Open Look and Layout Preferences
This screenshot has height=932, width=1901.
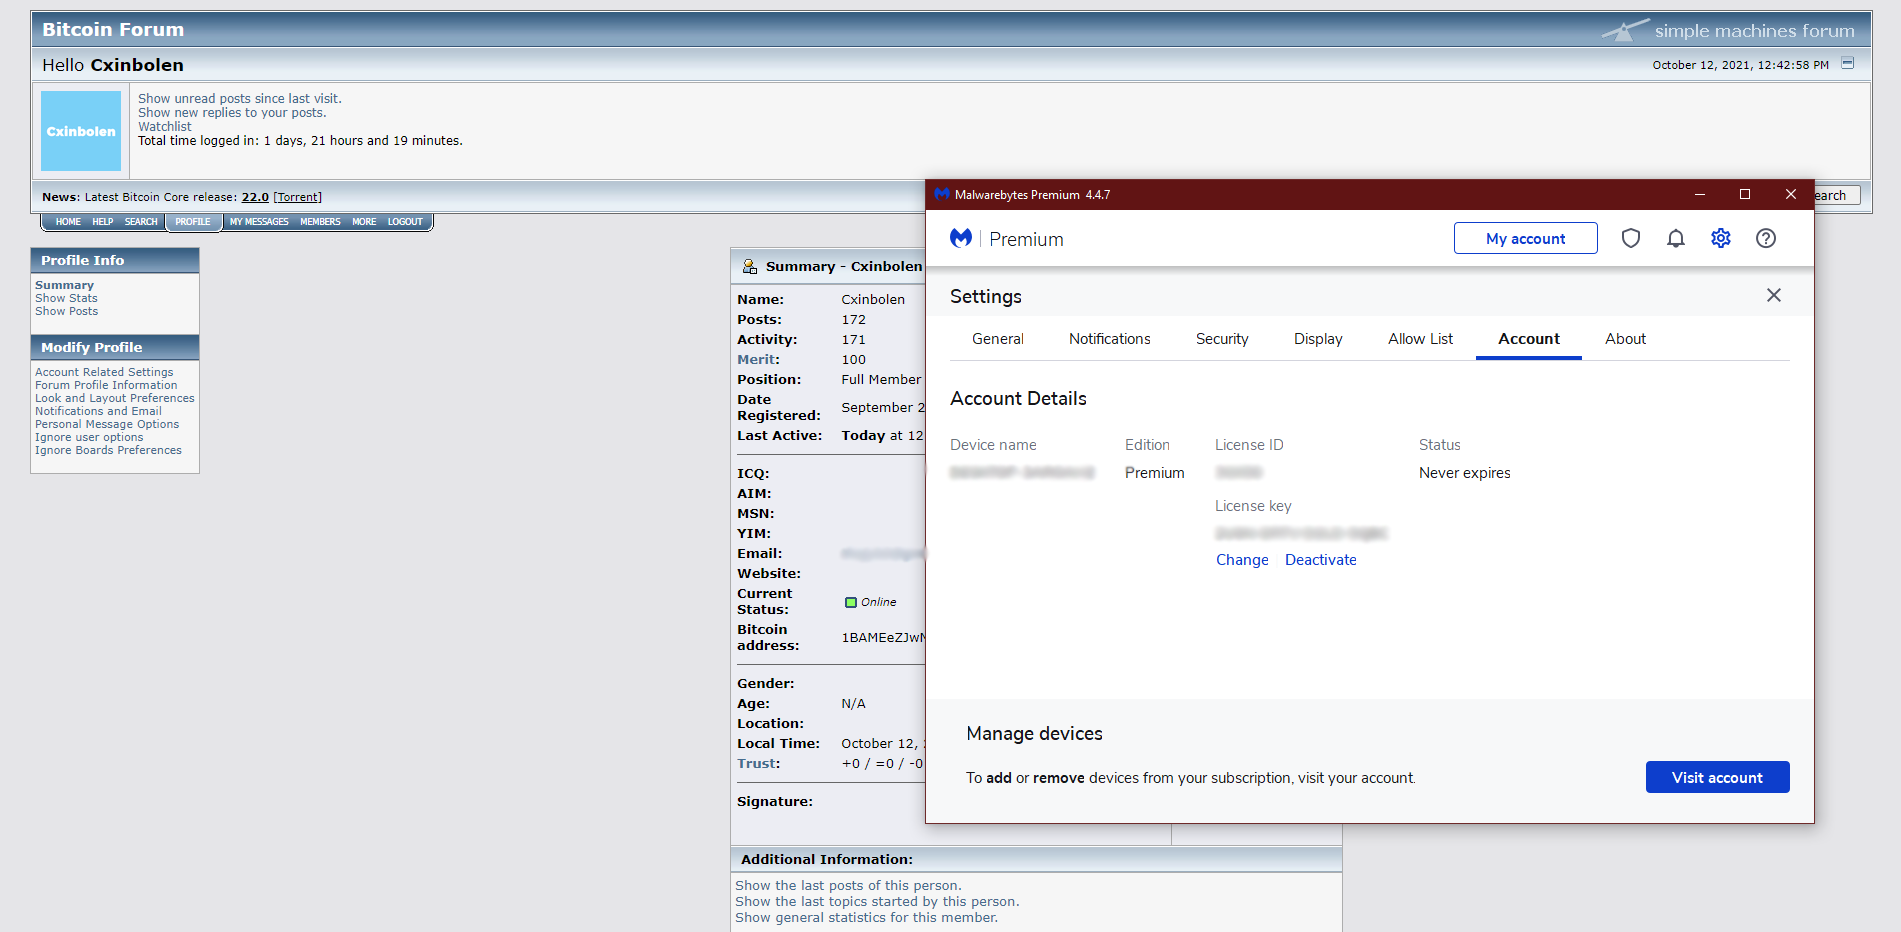[x=115, y=398]
